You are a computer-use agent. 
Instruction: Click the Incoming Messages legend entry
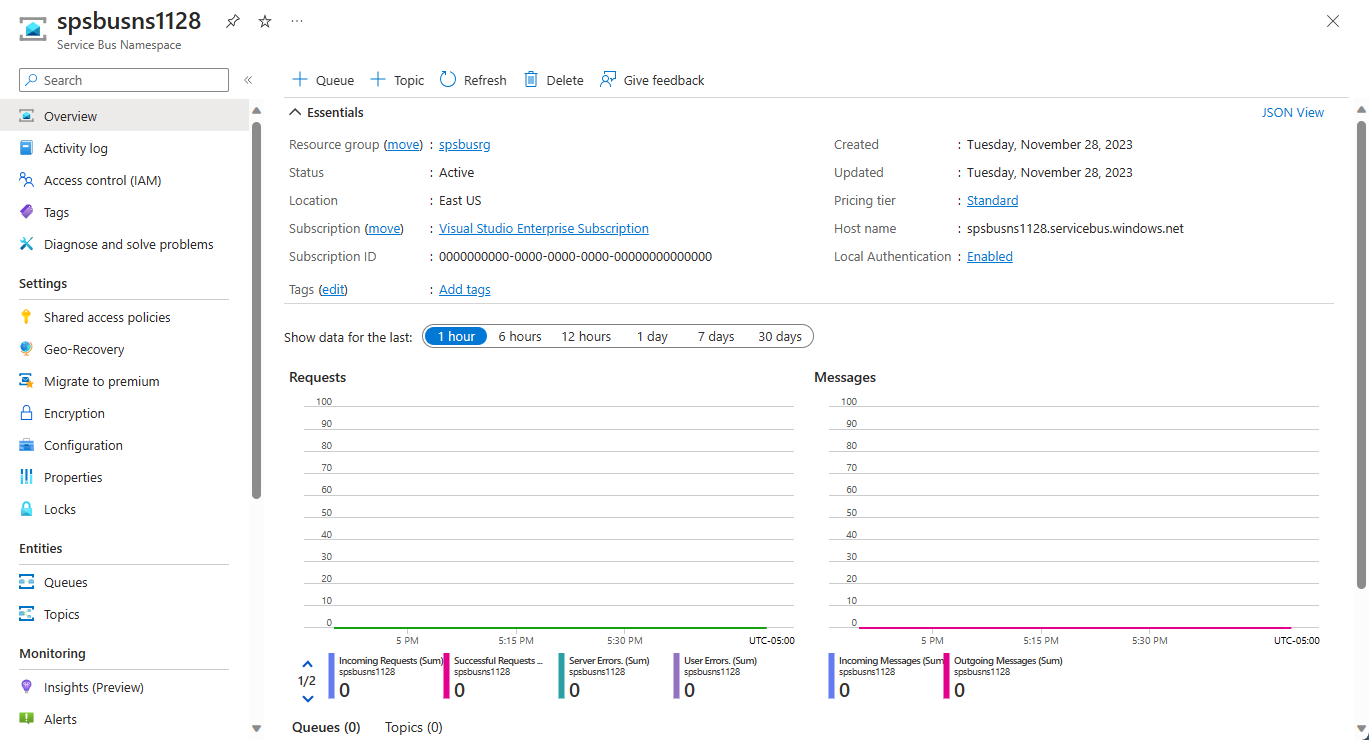point(886,676)
